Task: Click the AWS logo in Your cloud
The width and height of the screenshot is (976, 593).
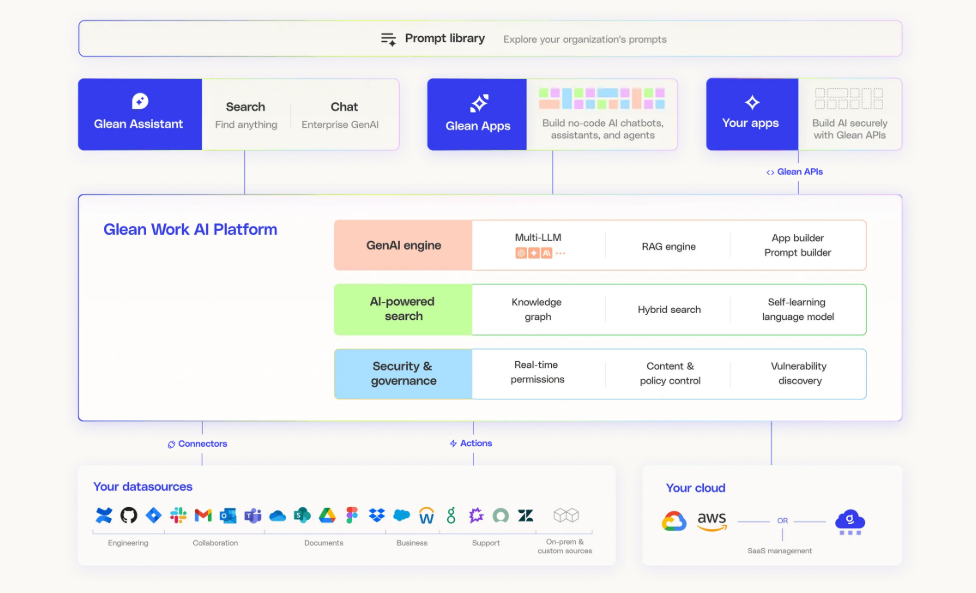Action: tap(711, 521)
